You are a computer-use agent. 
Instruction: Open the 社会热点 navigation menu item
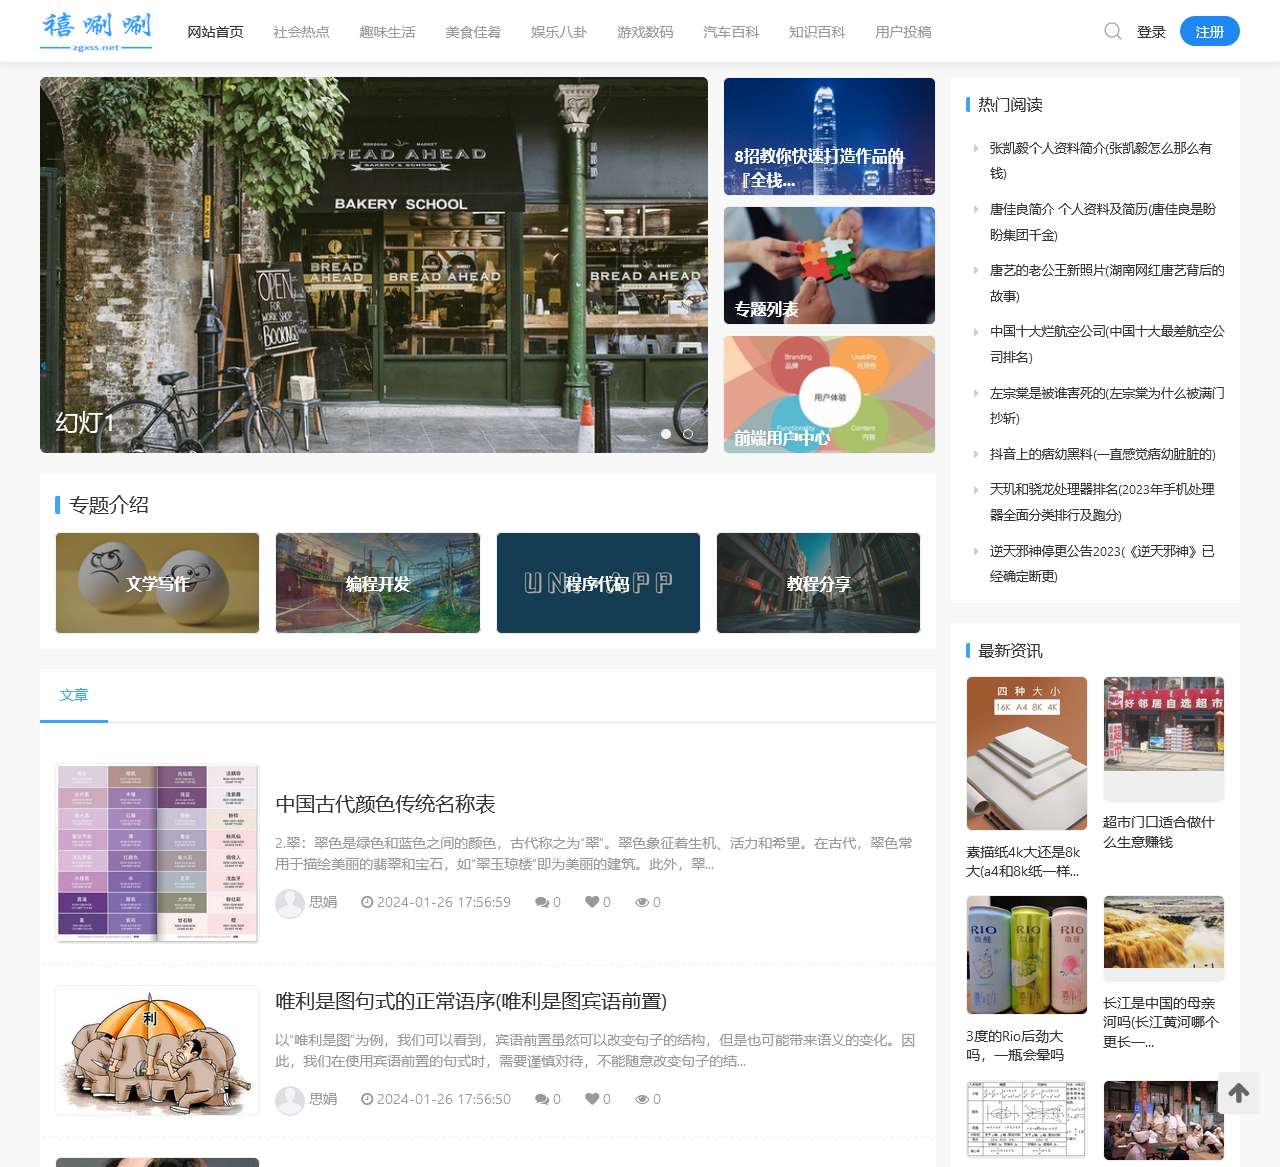point(301,32)
